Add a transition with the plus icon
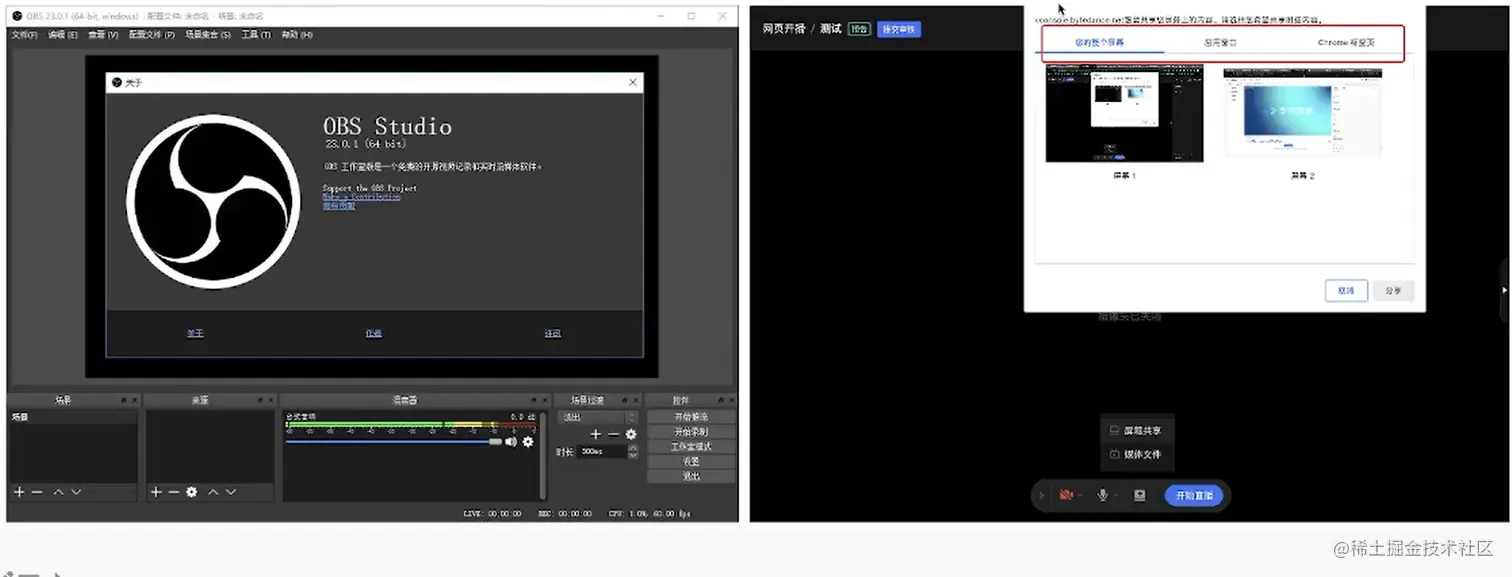This screenshot has width=1512, height=577. tap(595, 434)
